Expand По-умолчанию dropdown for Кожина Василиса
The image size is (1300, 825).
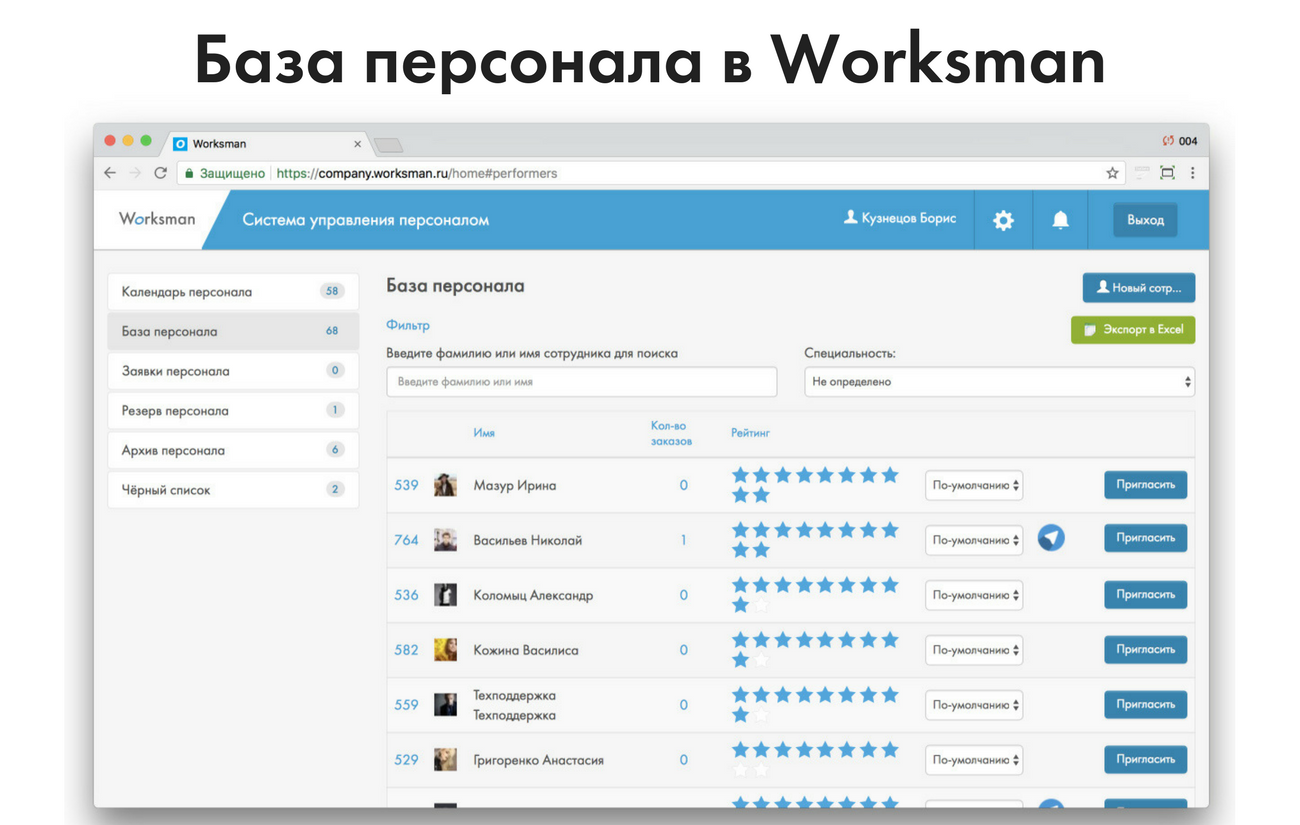click(973, 650)
